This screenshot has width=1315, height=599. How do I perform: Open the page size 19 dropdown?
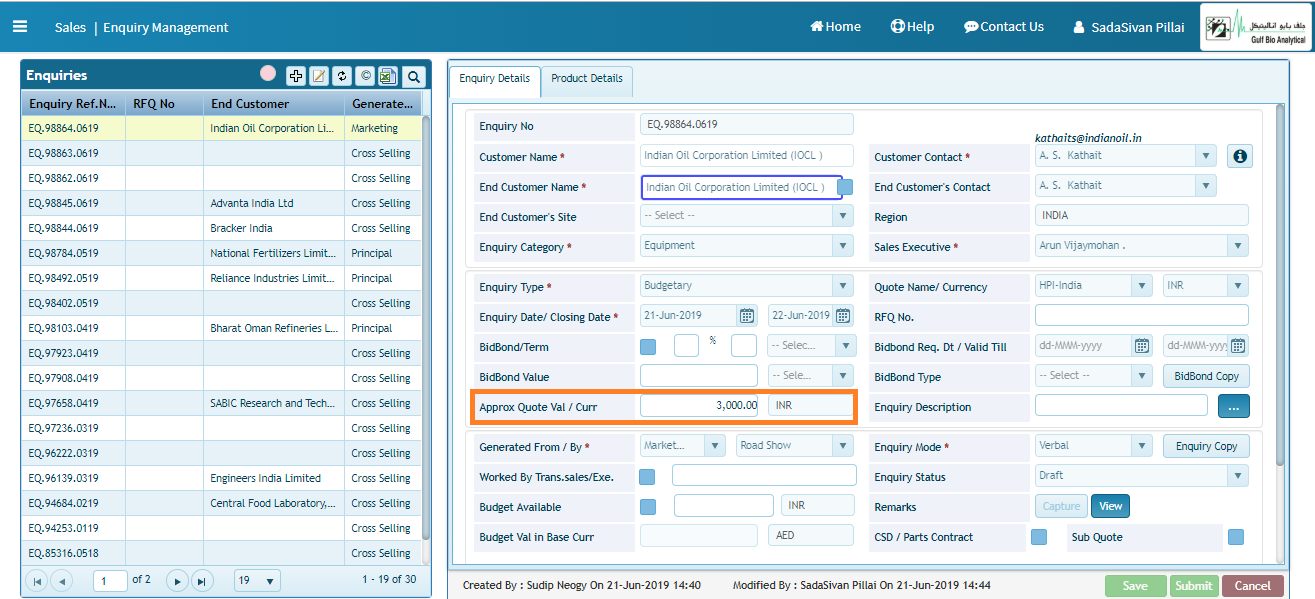[x=257, y=580]
